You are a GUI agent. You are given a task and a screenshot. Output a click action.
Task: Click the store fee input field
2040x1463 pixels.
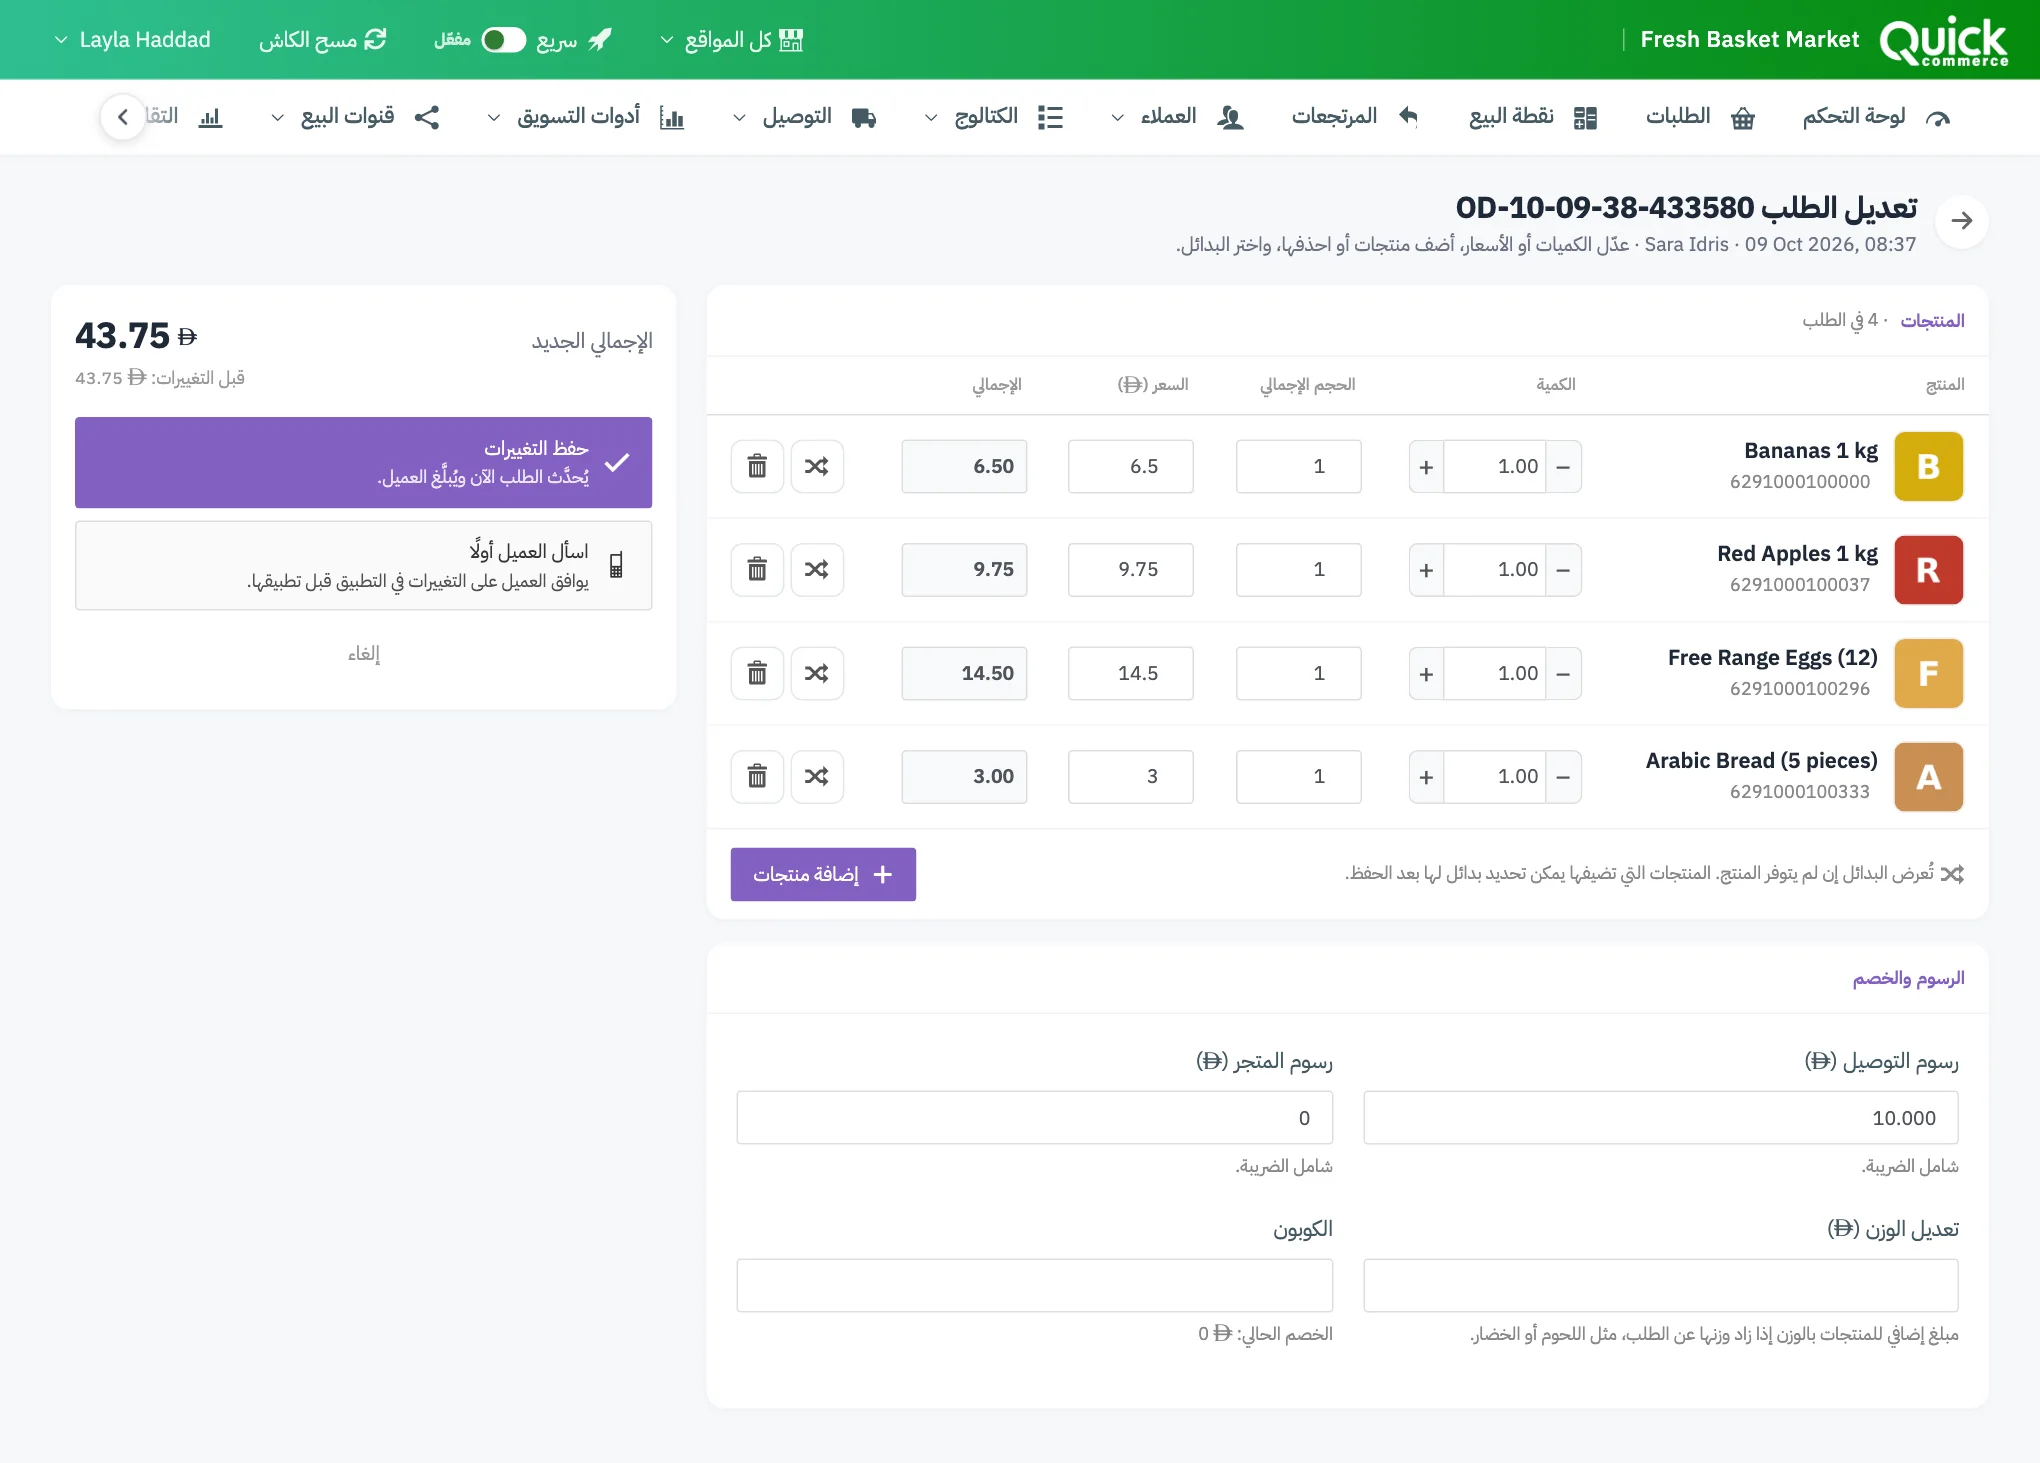1034,1118
